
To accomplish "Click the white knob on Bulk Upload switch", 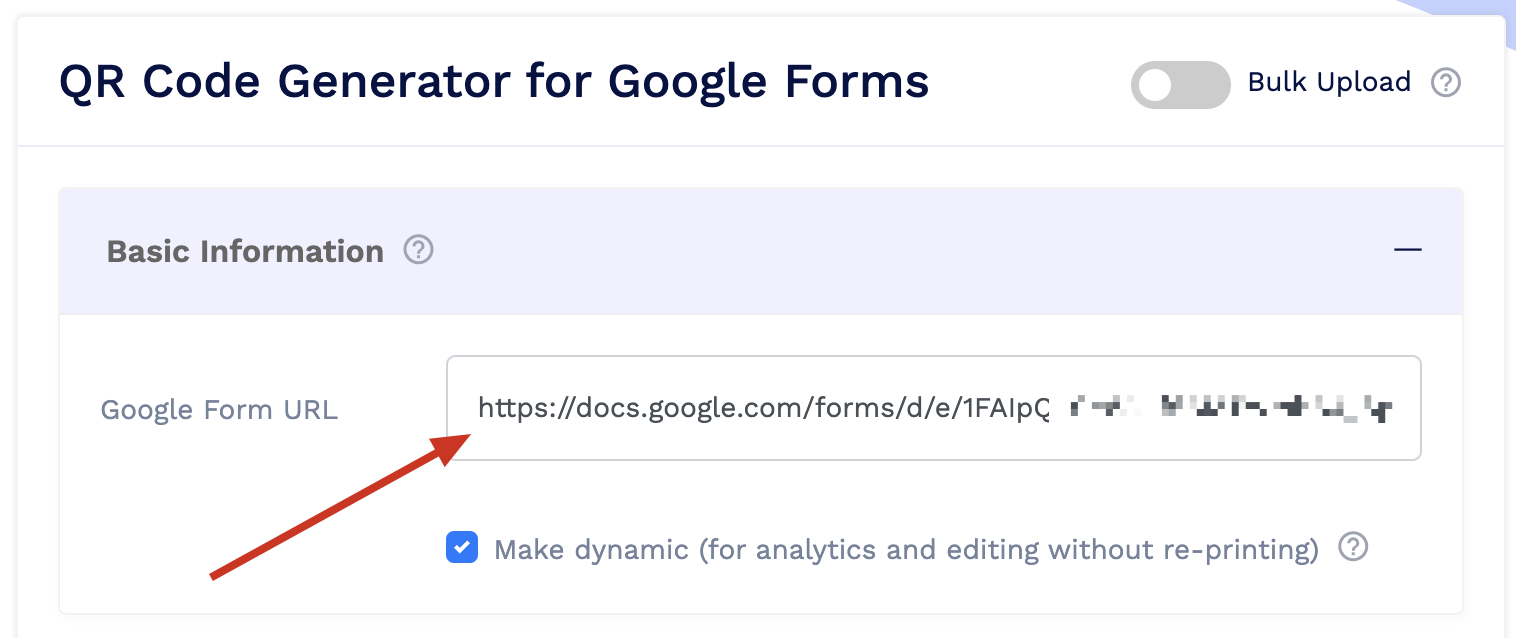I will pyautogui.click(x=1155, y=85).
